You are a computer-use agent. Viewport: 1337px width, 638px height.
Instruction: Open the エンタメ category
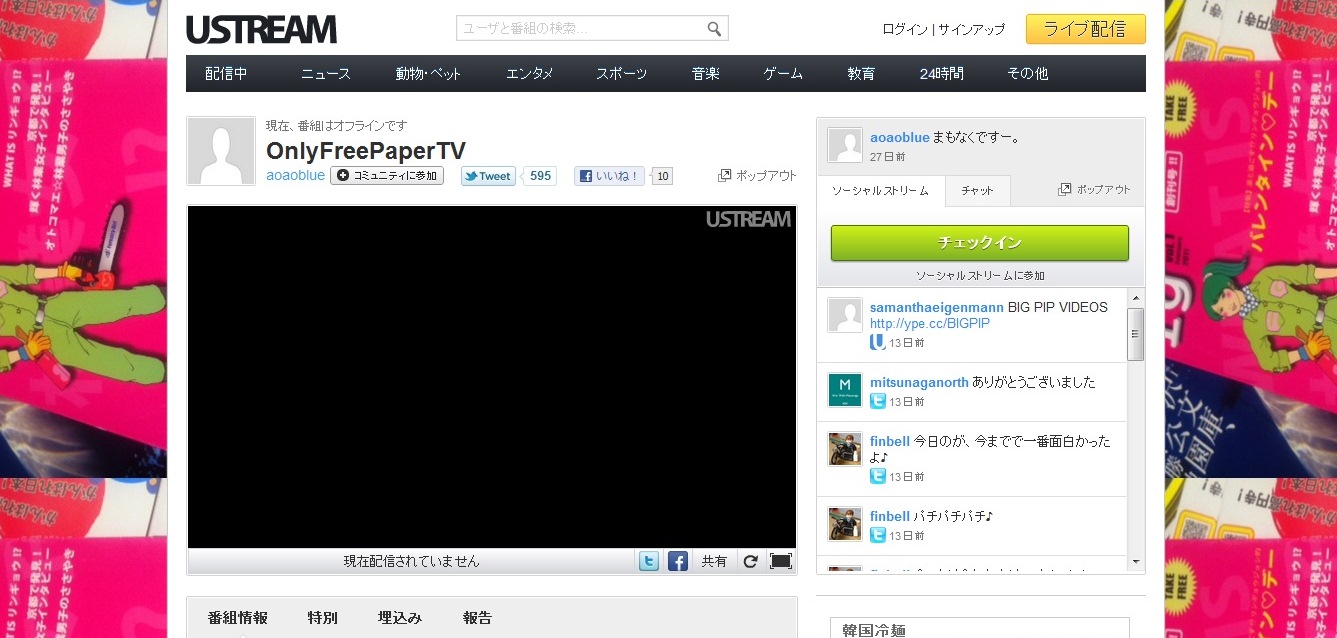pyautogui.click(x=529, y=73)
